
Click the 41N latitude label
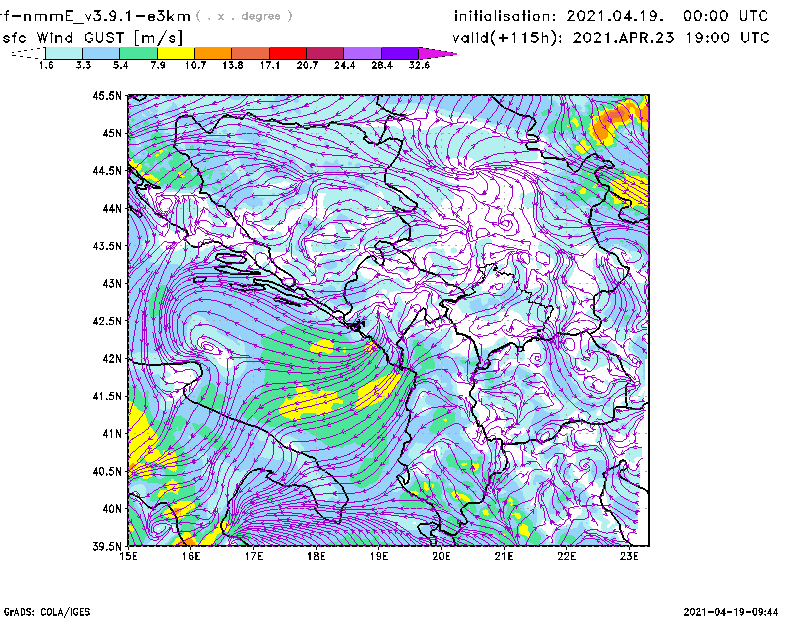(x=112, y=434)
